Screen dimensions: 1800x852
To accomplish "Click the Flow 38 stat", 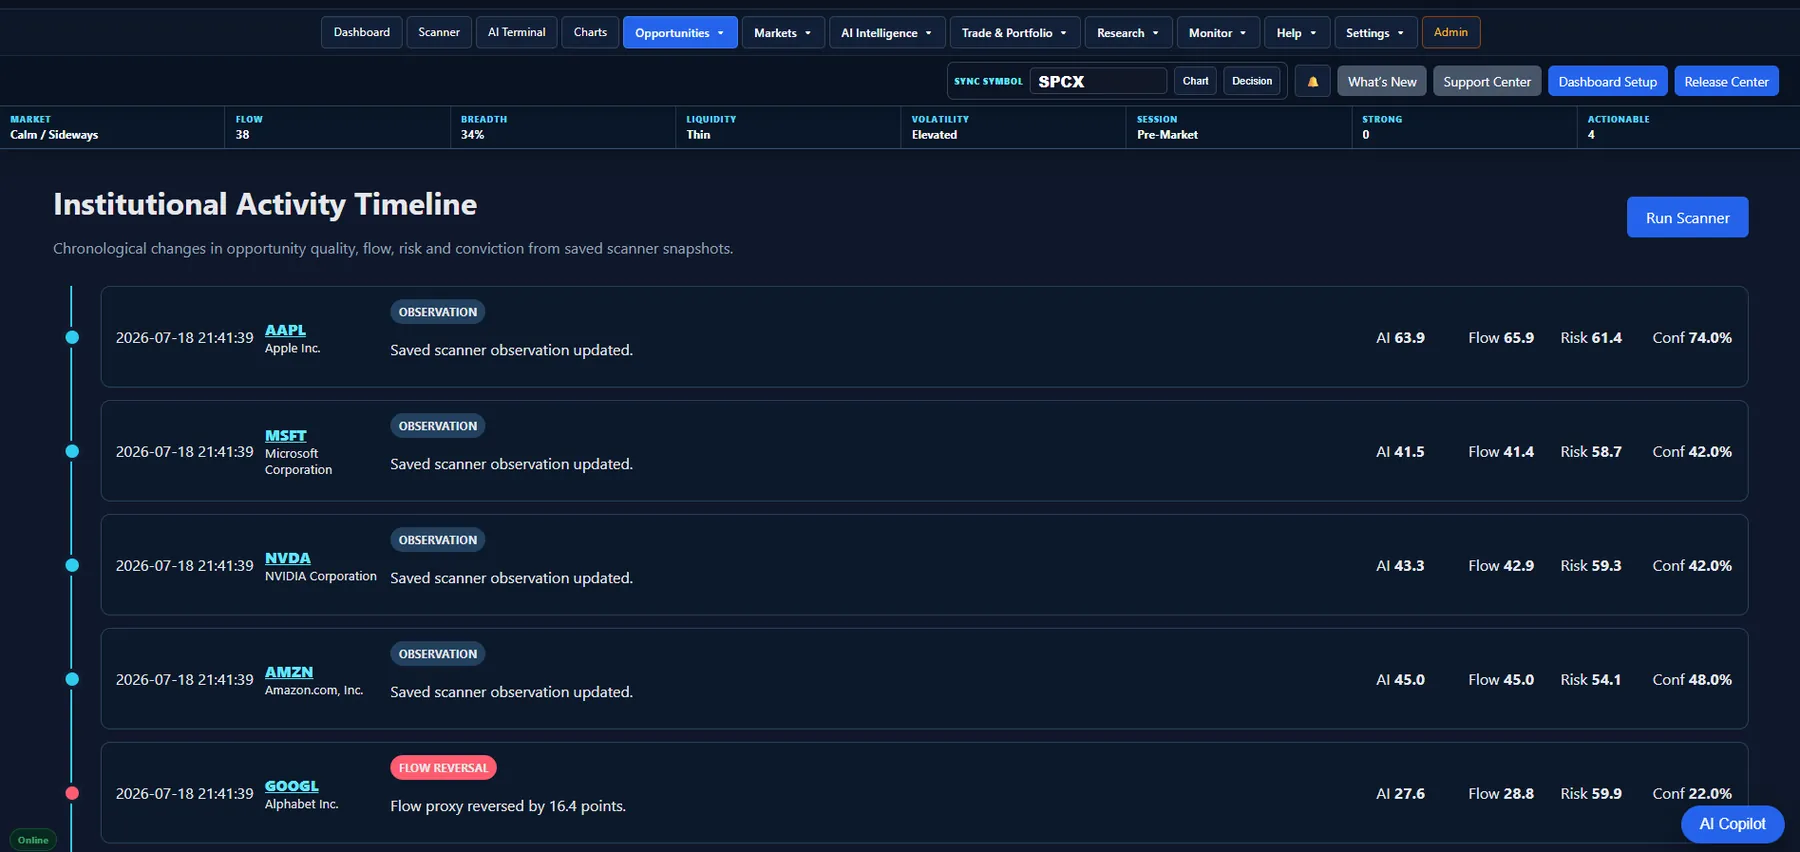I will (x=337, y=127).
